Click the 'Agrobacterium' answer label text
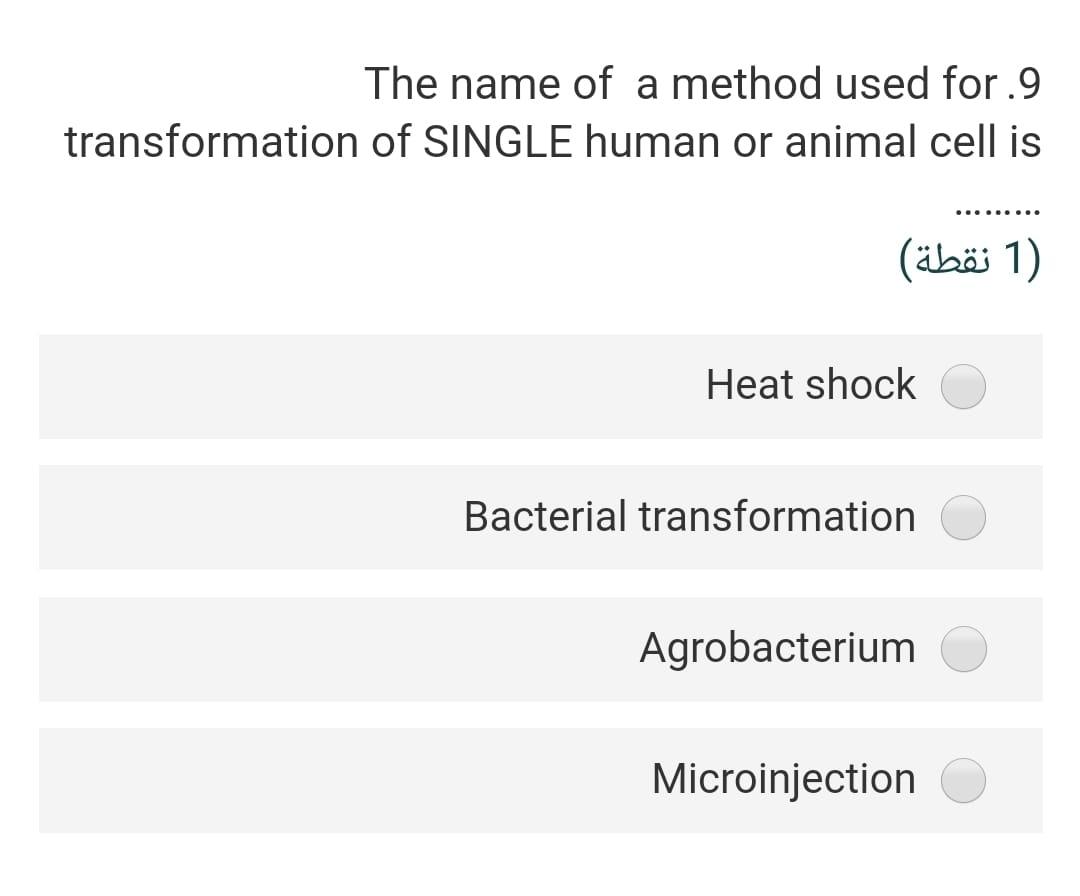This screenshot has width=1080, height=896. pos(777,648)
